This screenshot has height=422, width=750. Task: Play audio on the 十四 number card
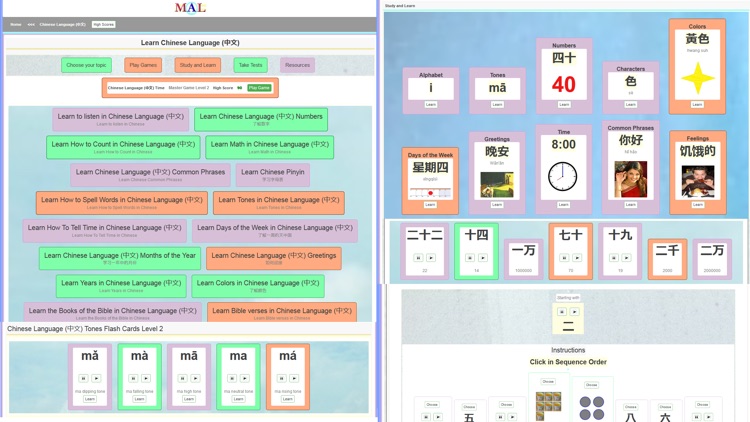pos(483,257)
